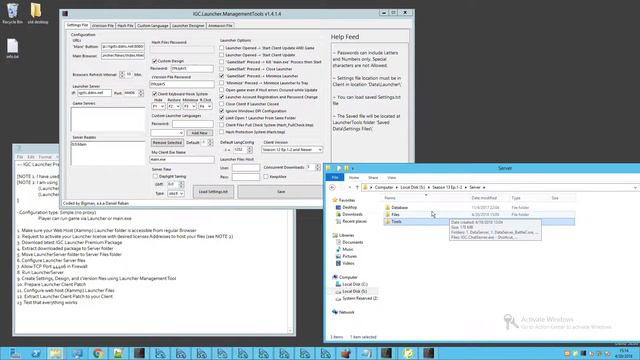Switch to the cVersion File tab
The image size is (640, 360).
(102, 25)
